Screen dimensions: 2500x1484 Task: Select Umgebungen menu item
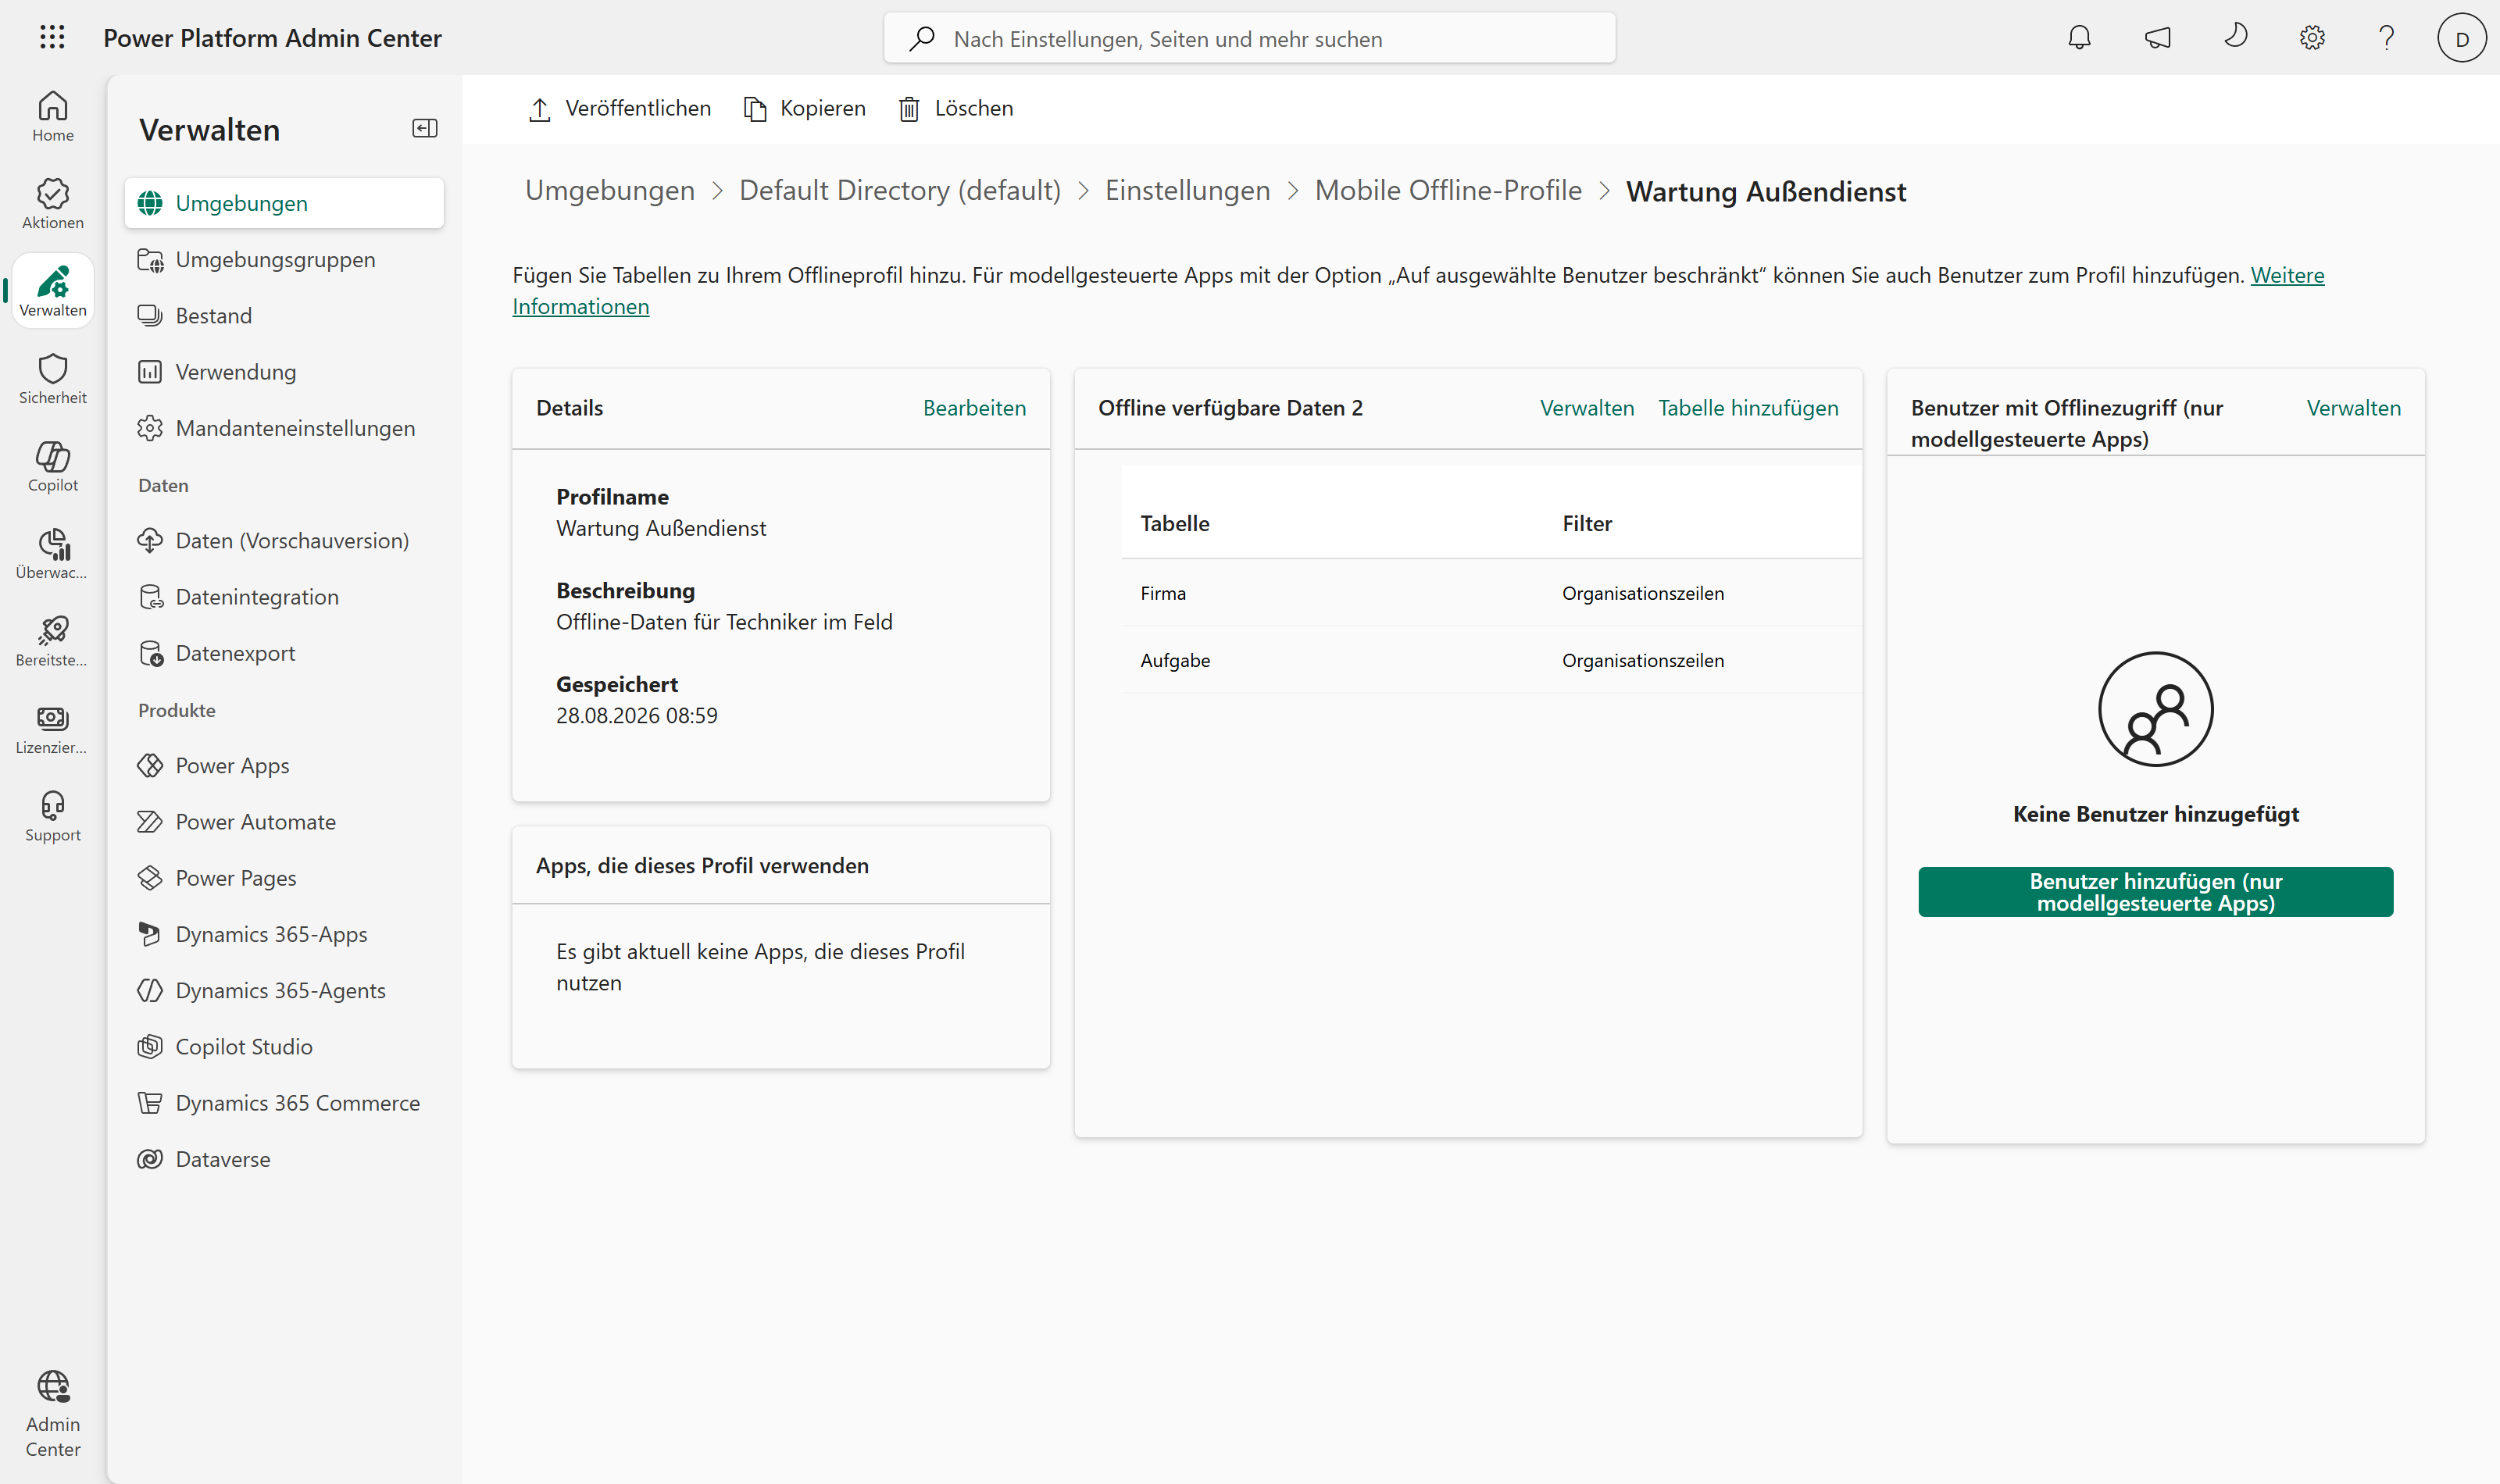[284, 203]
